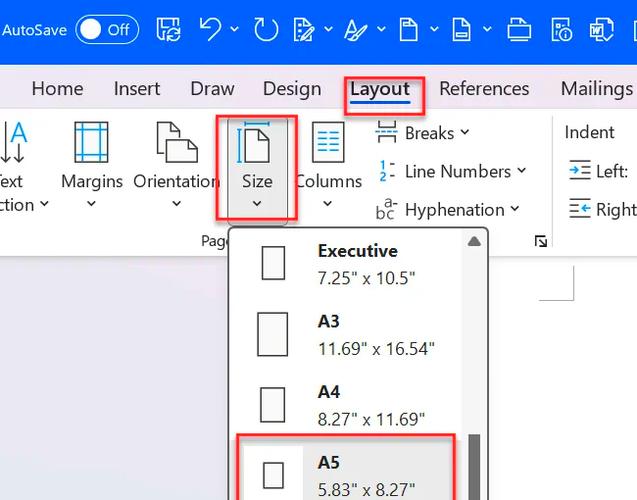The height and width of the screenshot is (500, 637).
Task: Go to the References tab
Action: point(484,89)
